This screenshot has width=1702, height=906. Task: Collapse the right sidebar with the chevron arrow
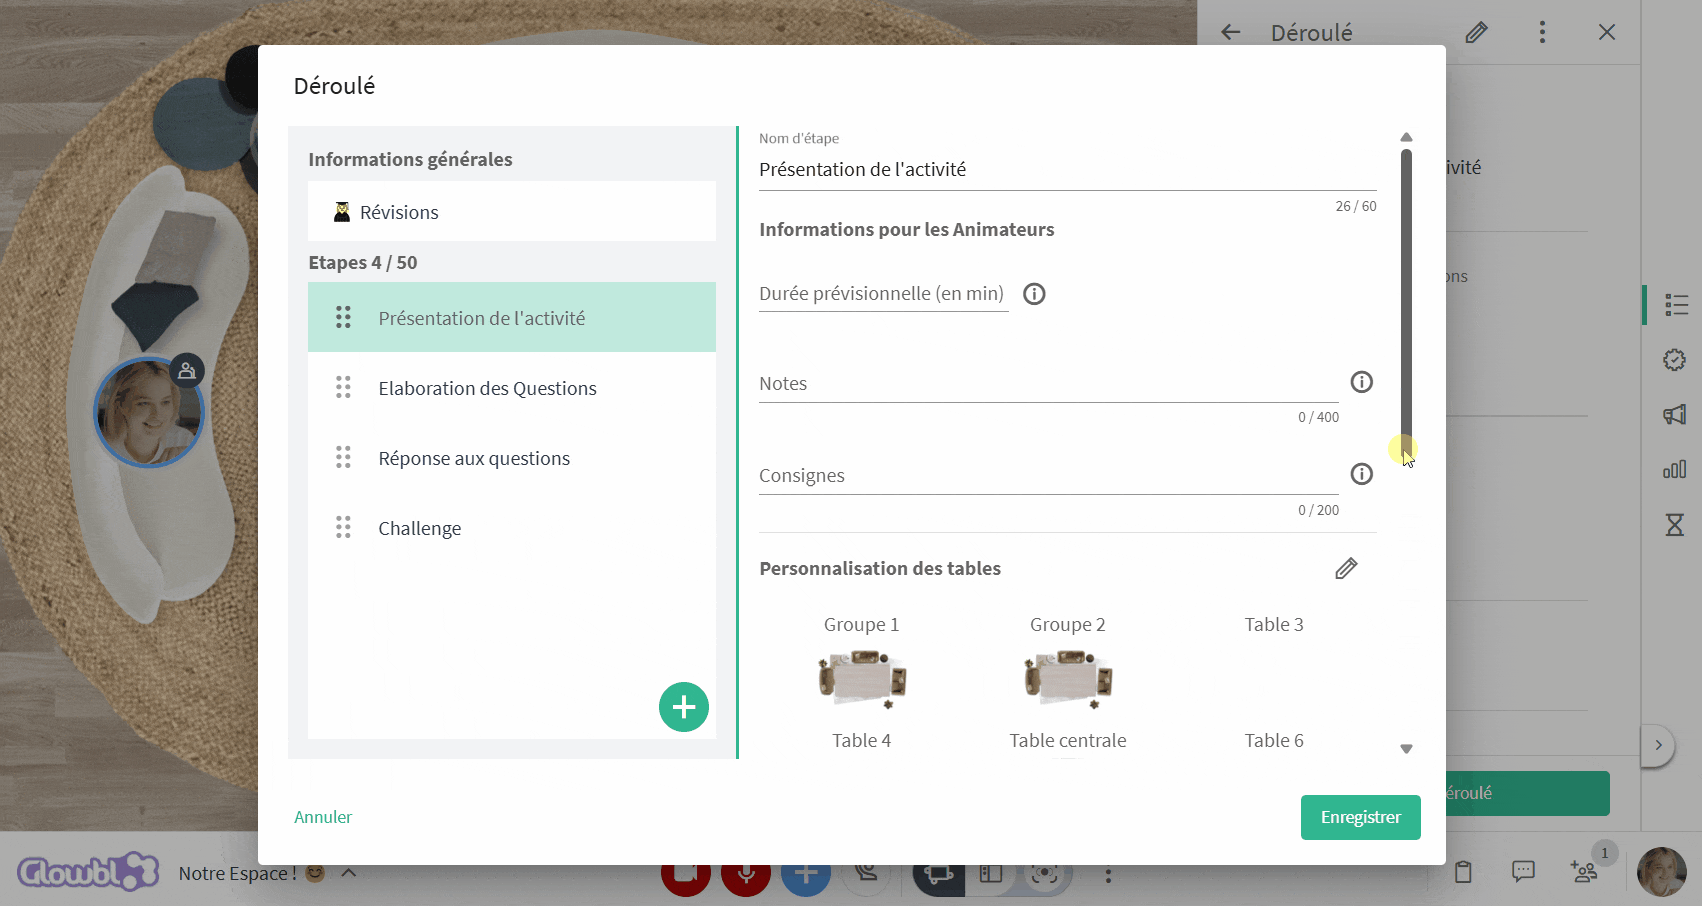tap(1658, 745)
